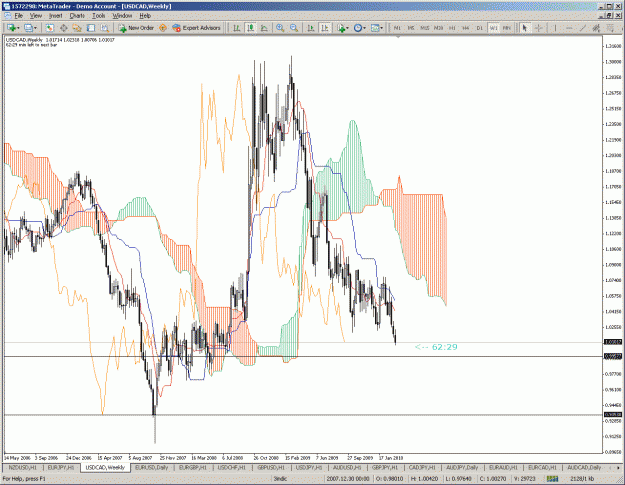The height and width of the screenshot is (485, 625).
Task: Select the Crosshair tool
Action: coord(539,28)
